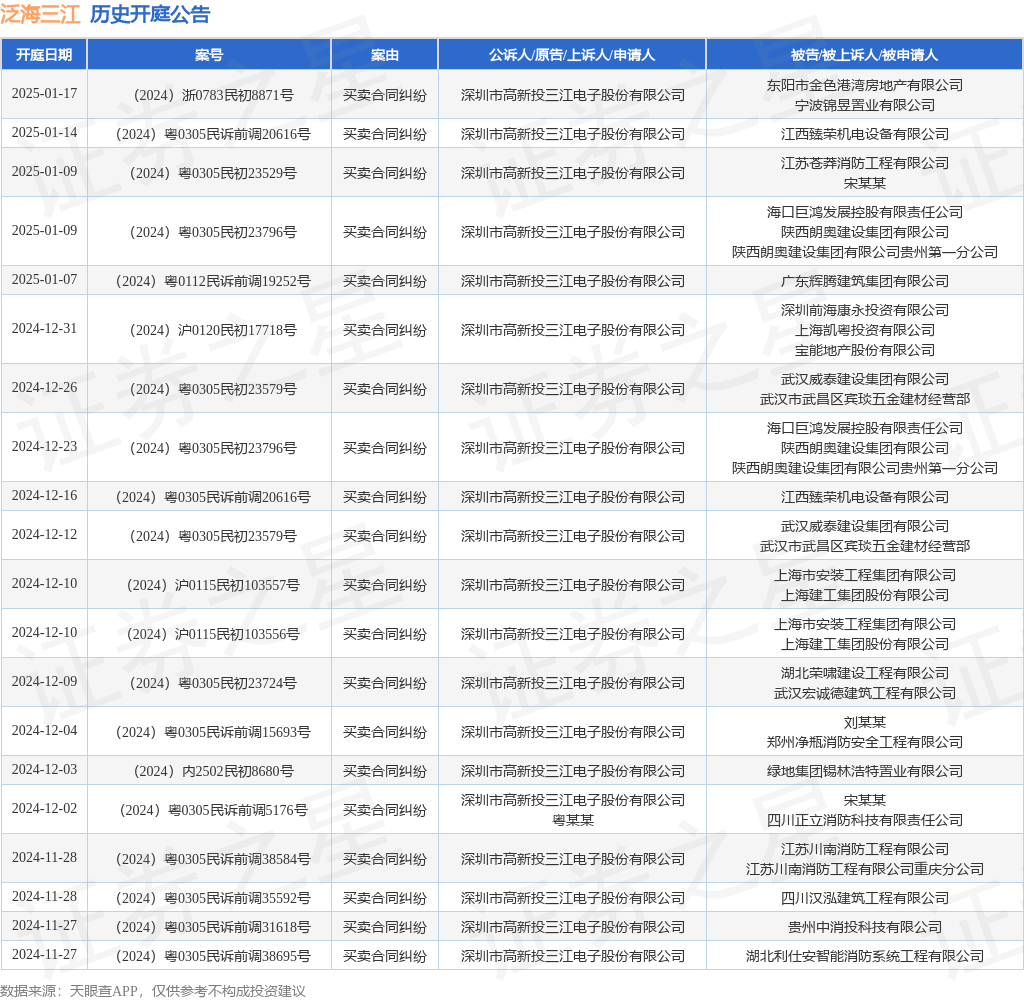This screenshot has height=1000, width=1024.
Task: Click 宝能地产股份有限公司
Action: click(x=865, y=351)
